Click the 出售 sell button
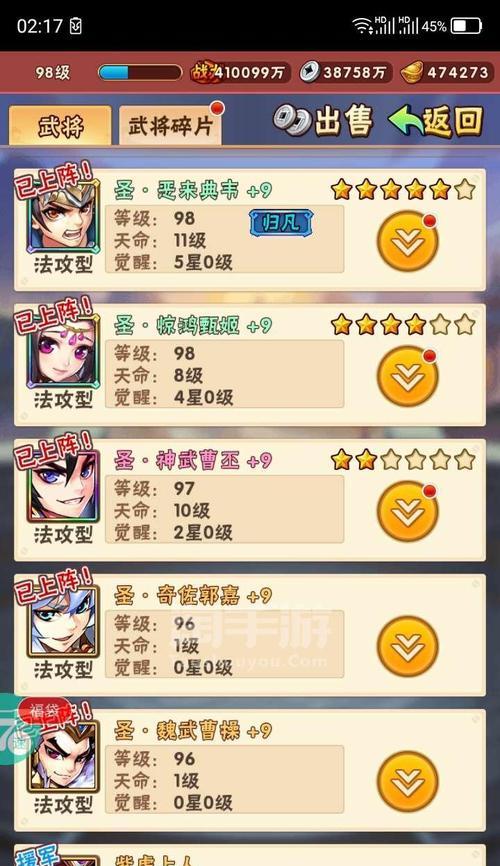500x866 pixels. 323,120
